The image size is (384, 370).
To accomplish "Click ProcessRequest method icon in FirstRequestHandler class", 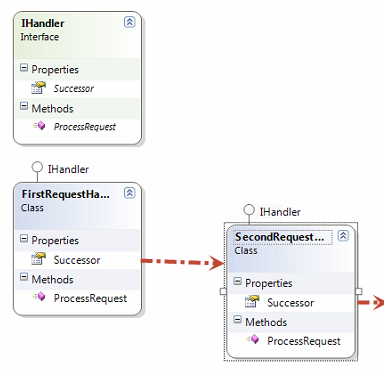I will pyautogui.click(x=39, y=297).
